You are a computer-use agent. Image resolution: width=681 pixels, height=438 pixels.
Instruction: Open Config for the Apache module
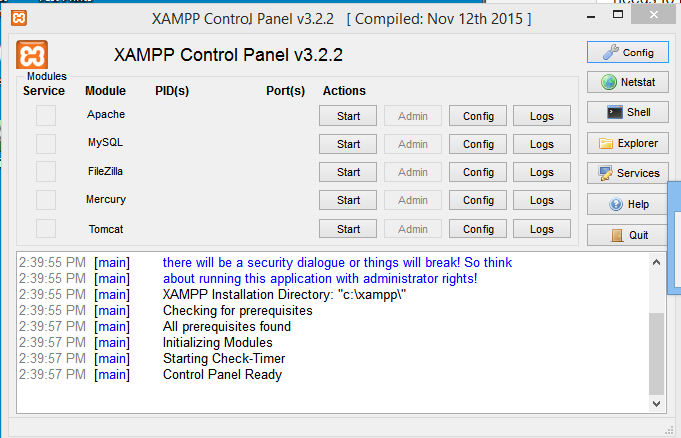[478, 116]
